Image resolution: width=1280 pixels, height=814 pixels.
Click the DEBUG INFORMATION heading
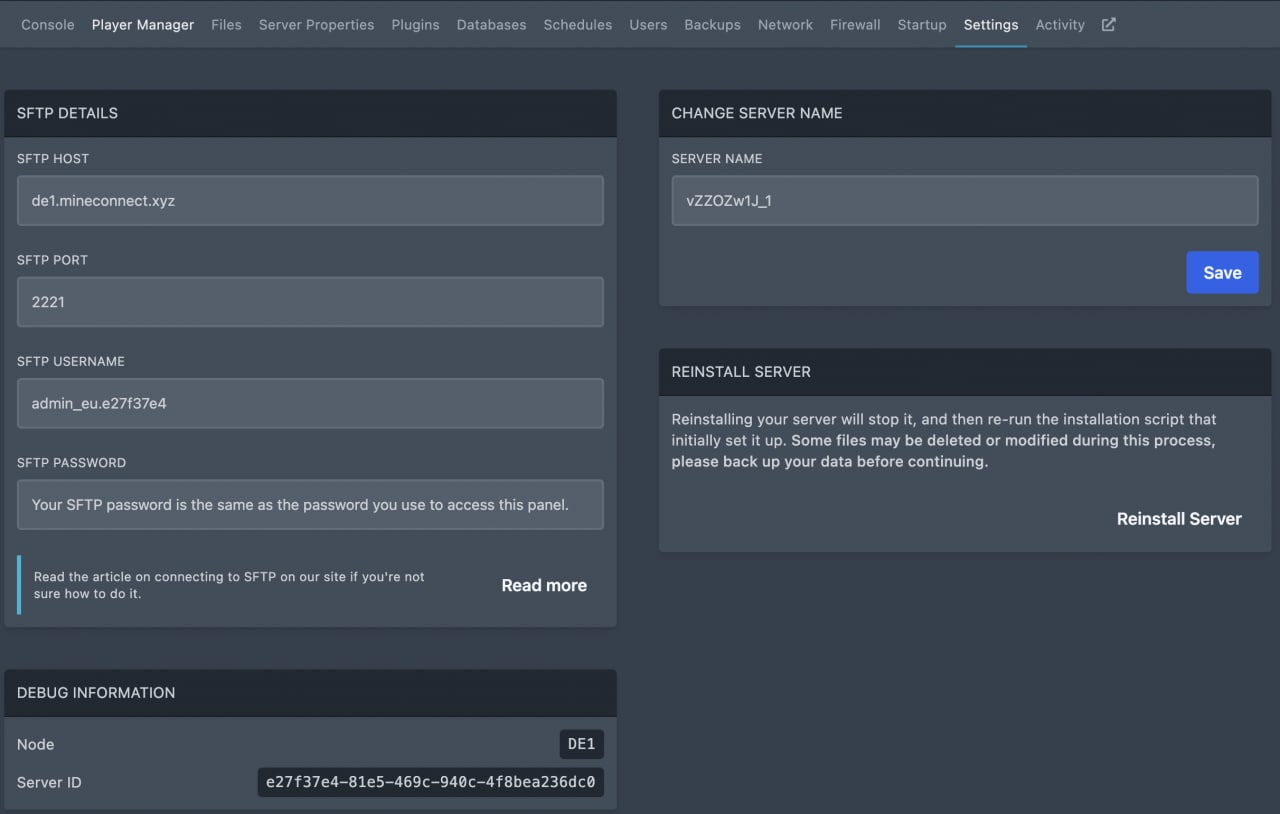coord(96,692)
